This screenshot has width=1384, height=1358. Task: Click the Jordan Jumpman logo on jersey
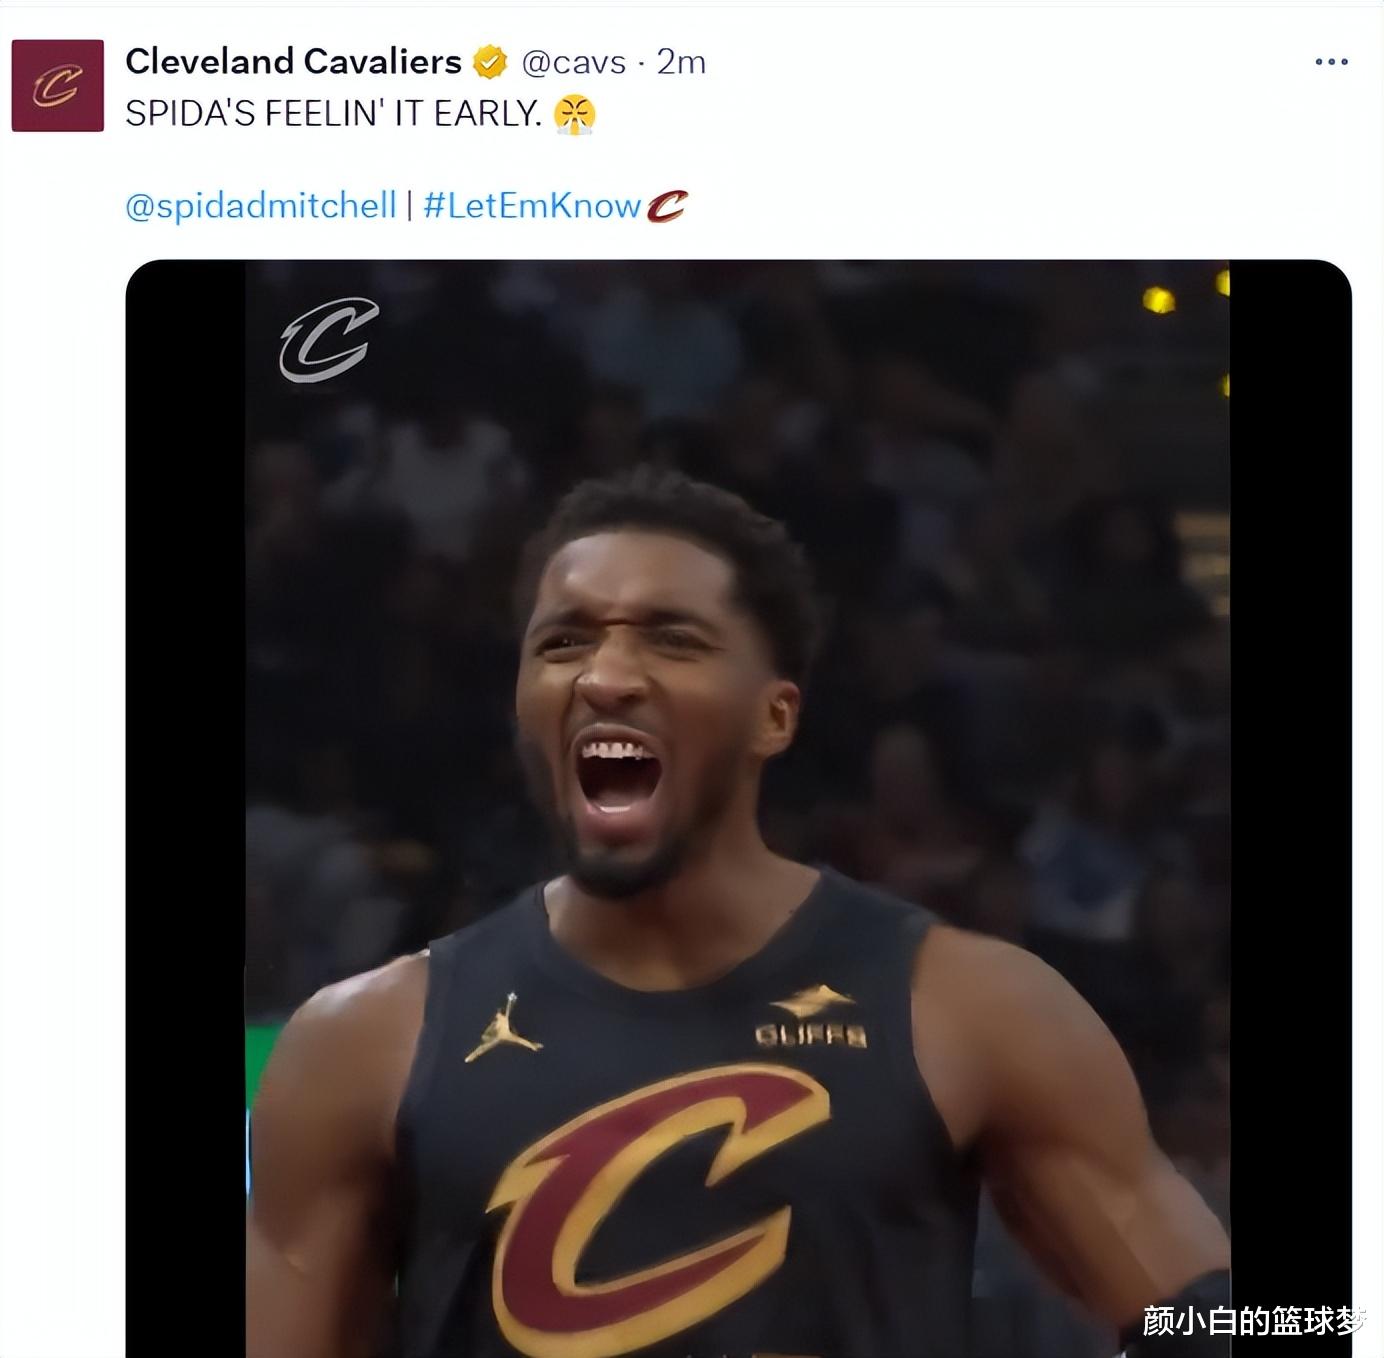point(502,1028)
